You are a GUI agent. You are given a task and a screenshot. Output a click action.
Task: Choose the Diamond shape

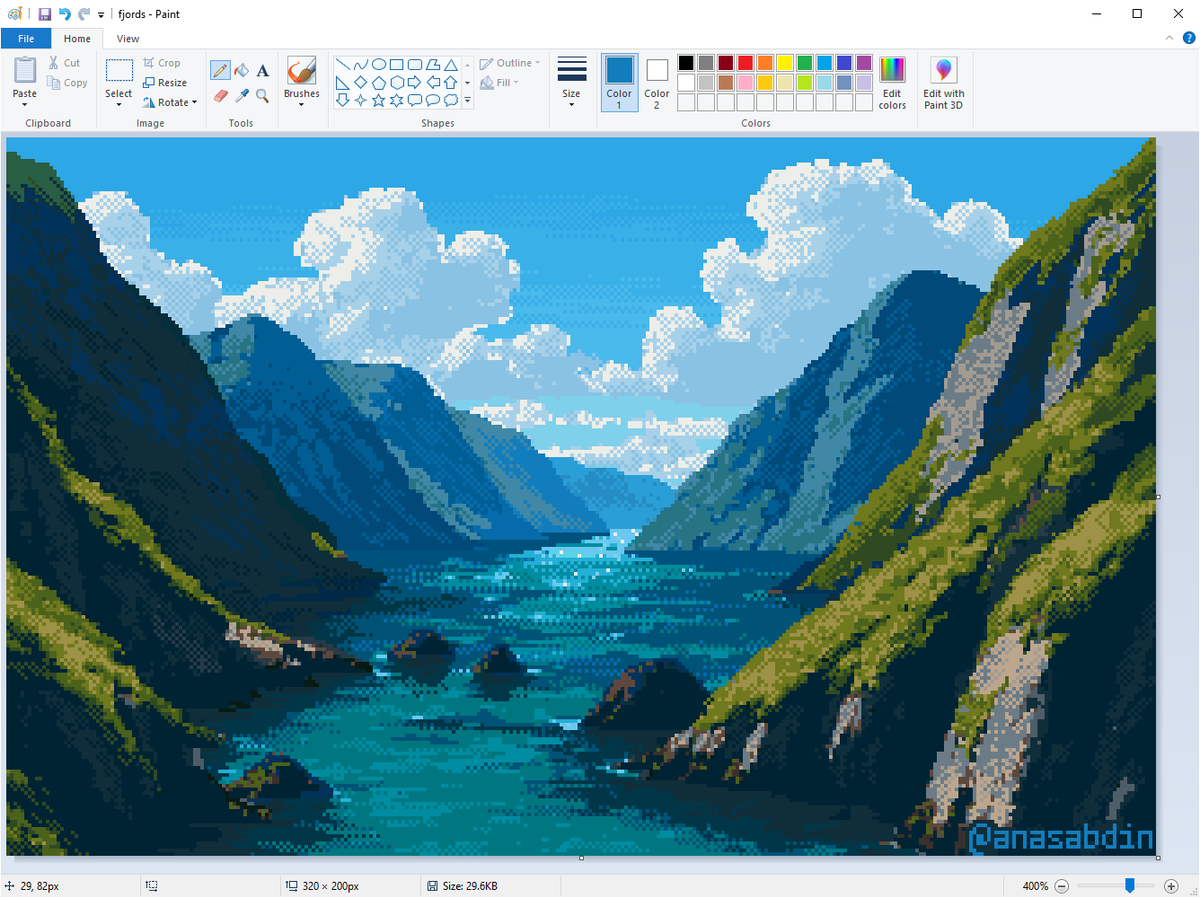(x=360, y=82)
